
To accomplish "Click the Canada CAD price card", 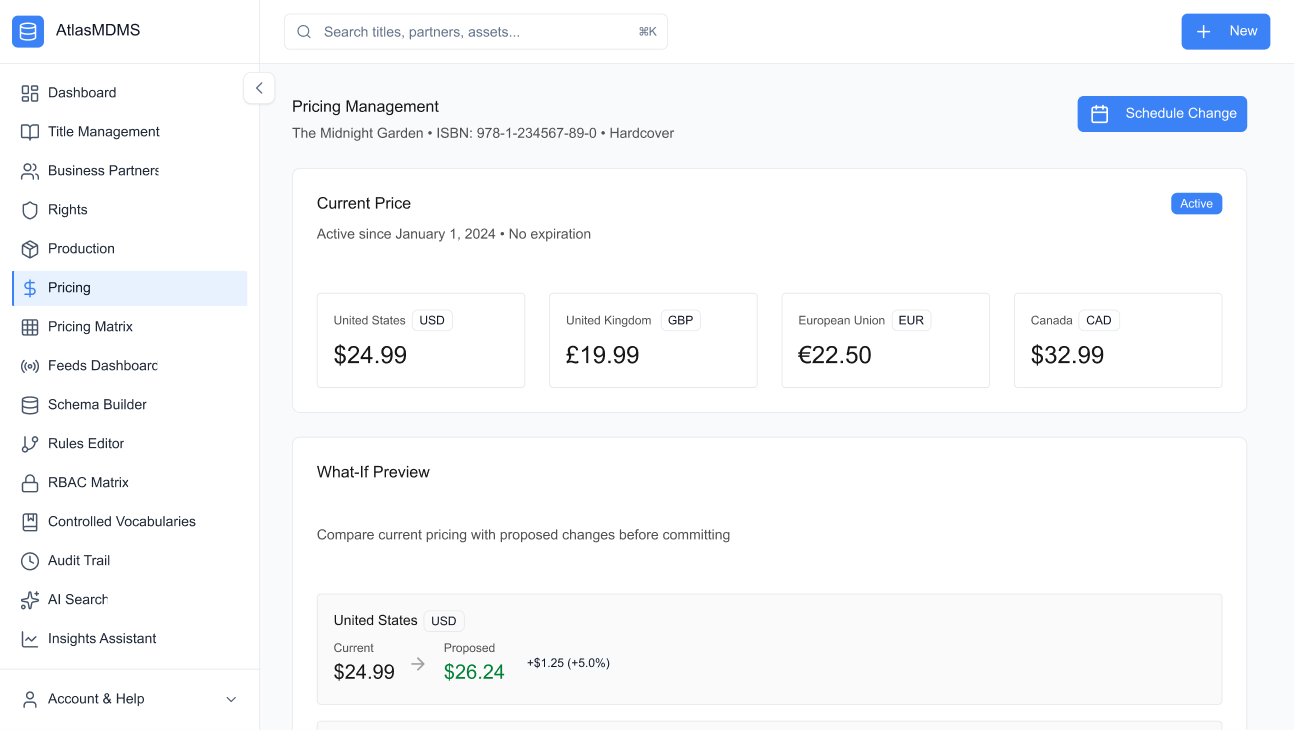I will 1117,340.
